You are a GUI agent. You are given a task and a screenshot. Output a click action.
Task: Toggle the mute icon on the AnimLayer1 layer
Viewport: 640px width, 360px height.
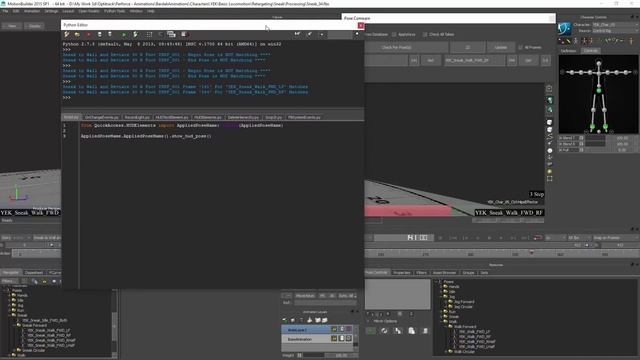point(349,329)
